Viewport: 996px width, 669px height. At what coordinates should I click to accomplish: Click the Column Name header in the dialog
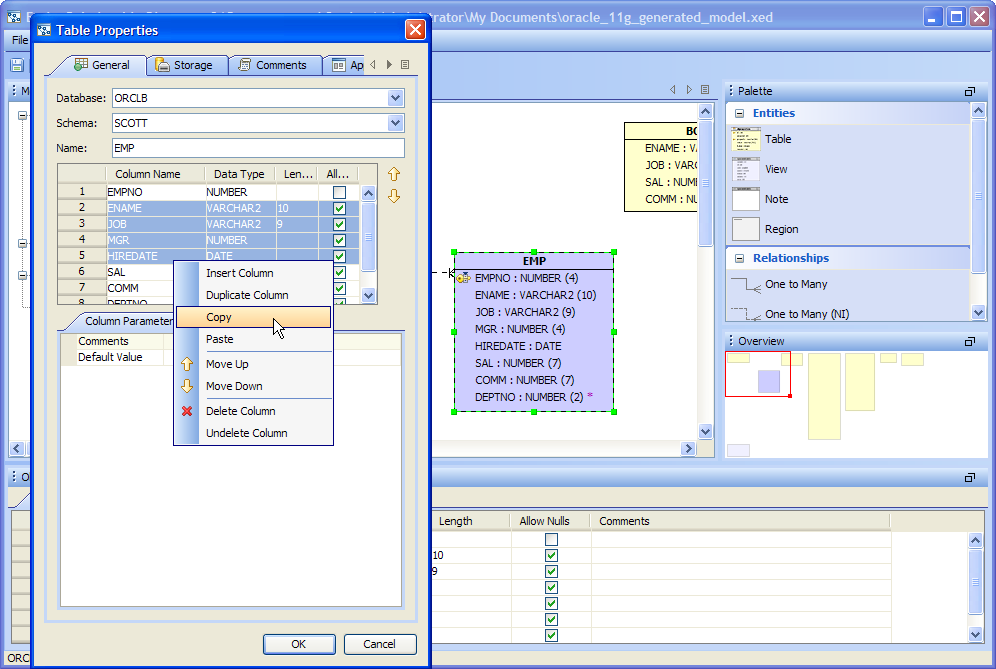(155, 174)
